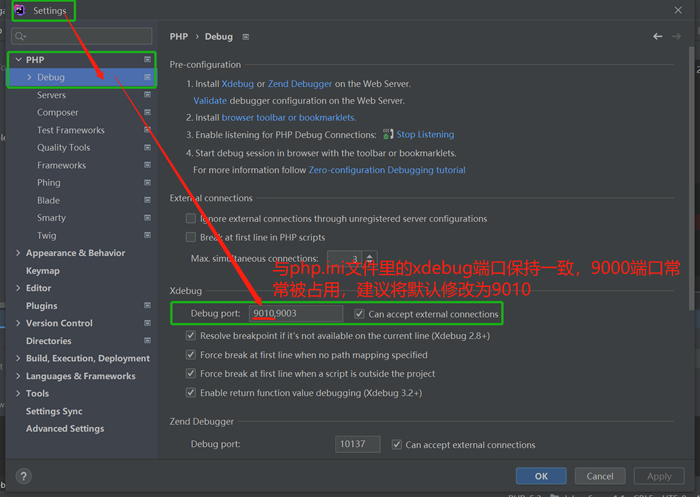Viewport: 700px width, 497px height.
Task: Expand the Debug tree node
Action: 29,77
